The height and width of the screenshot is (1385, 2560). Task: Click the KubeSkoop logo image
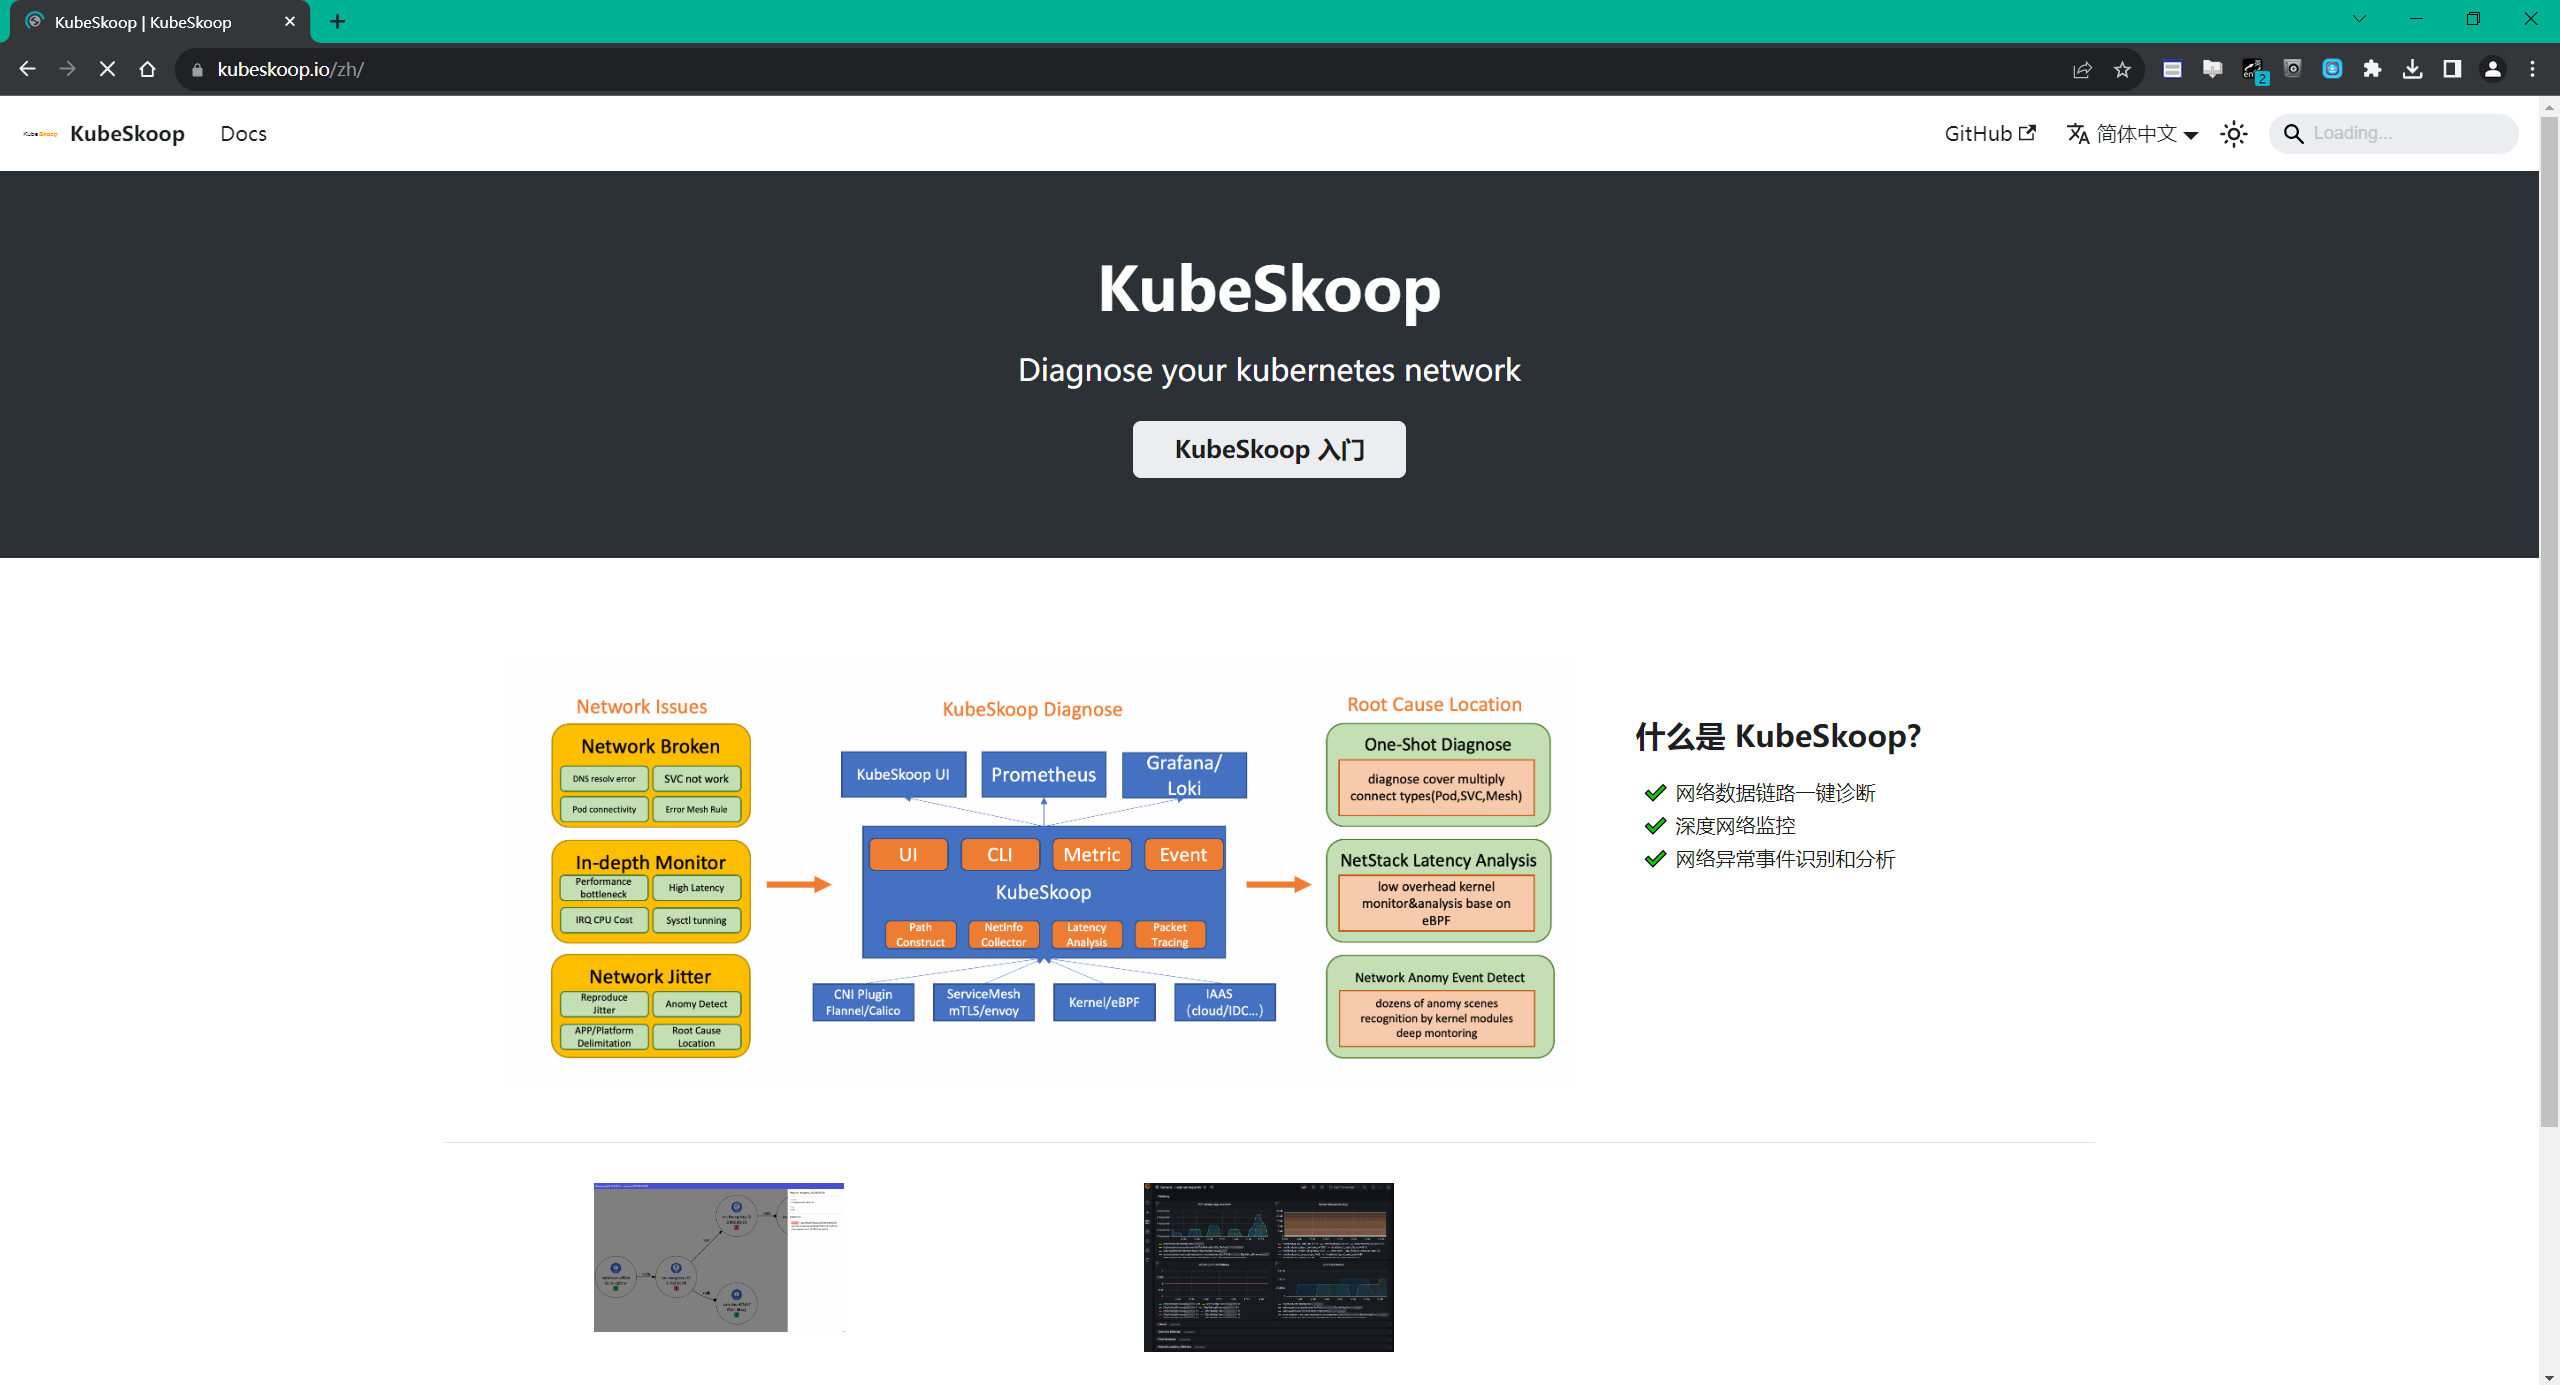coord(41,134)
